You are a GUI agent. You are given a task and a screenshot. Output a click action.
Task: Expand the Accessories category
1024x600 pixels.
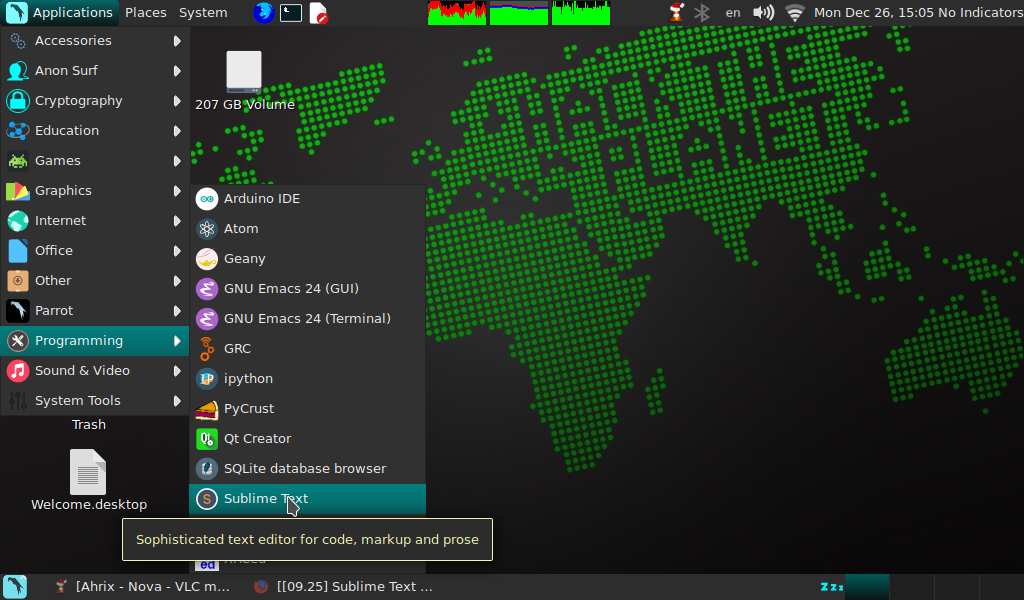point(95,40)
